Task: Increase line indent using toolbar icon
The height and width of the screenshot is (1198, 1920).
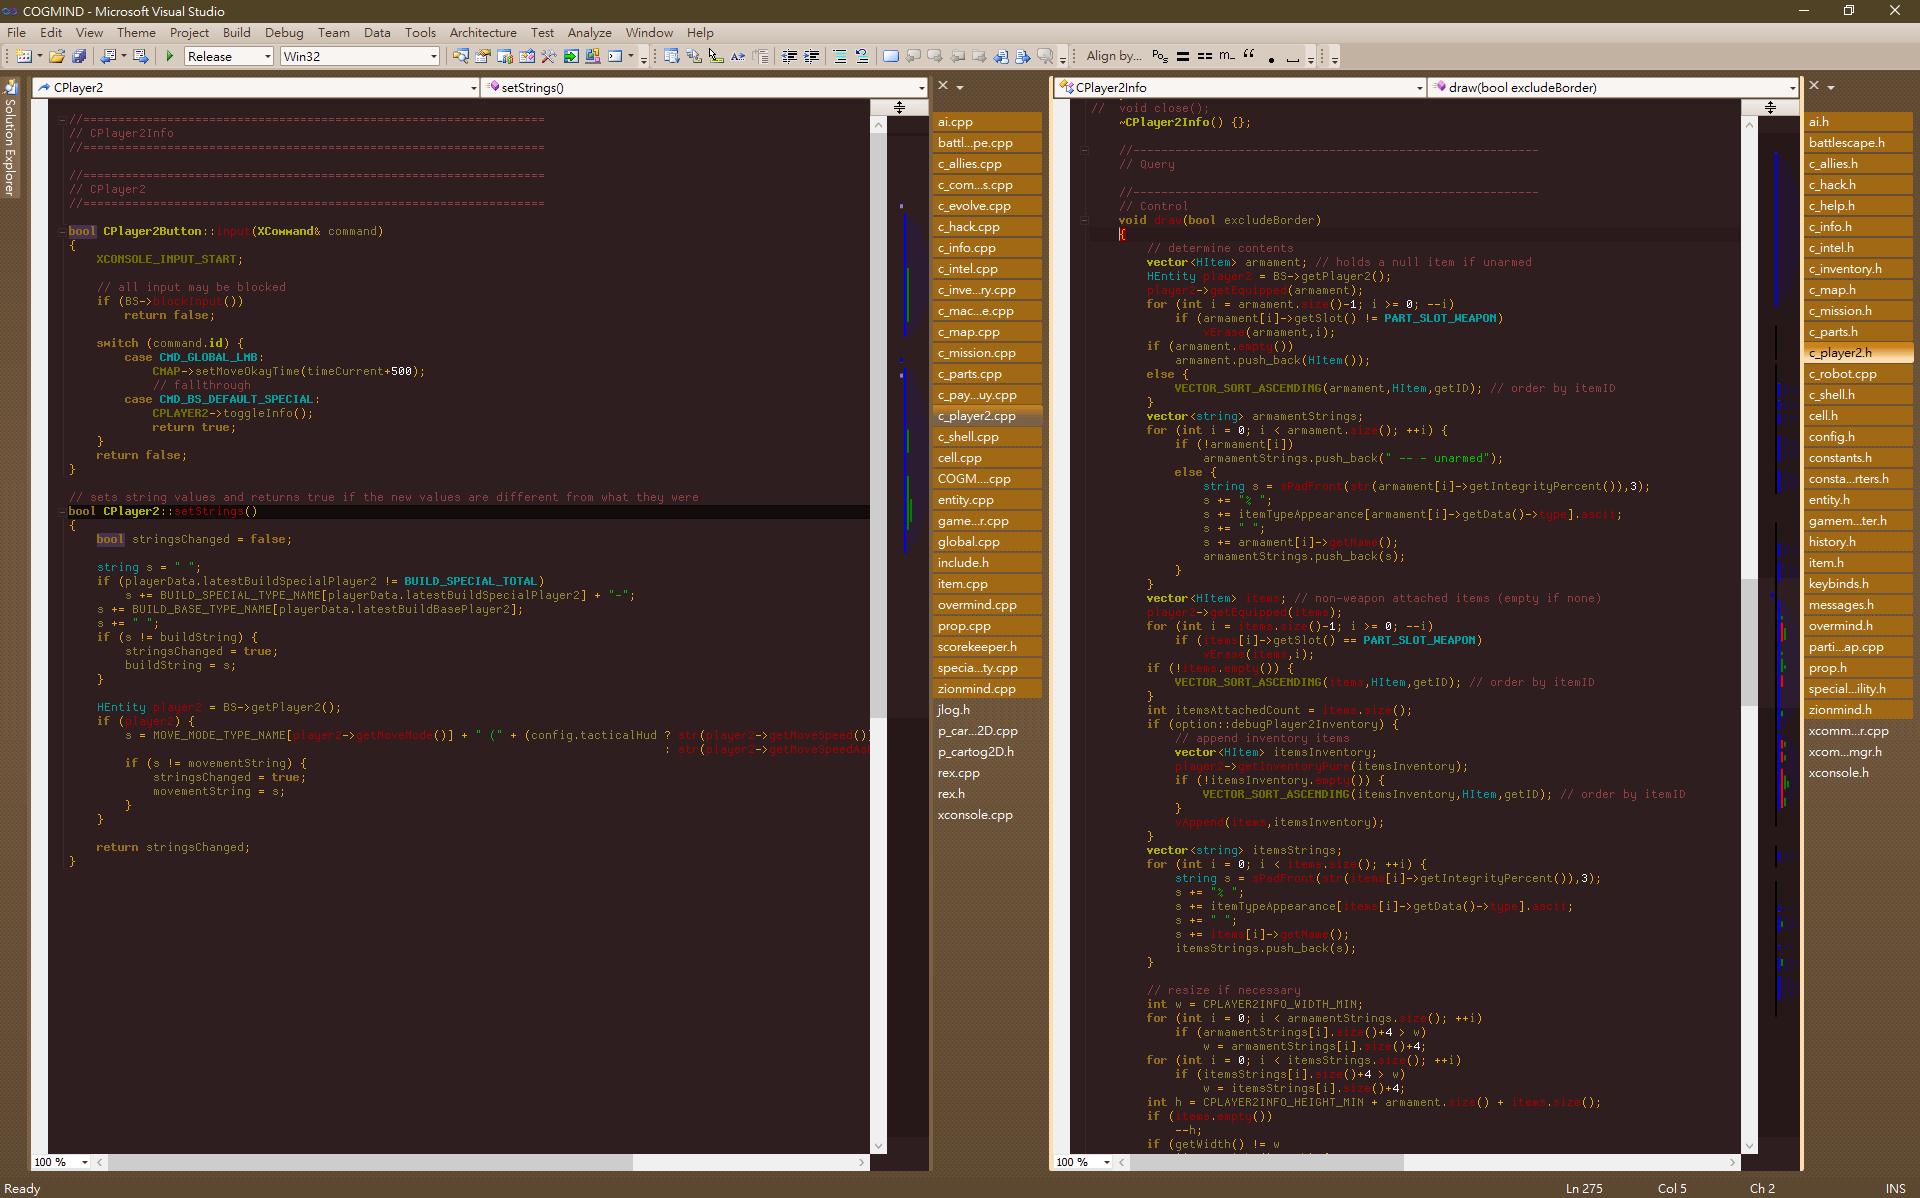Action: click(812, 56)
